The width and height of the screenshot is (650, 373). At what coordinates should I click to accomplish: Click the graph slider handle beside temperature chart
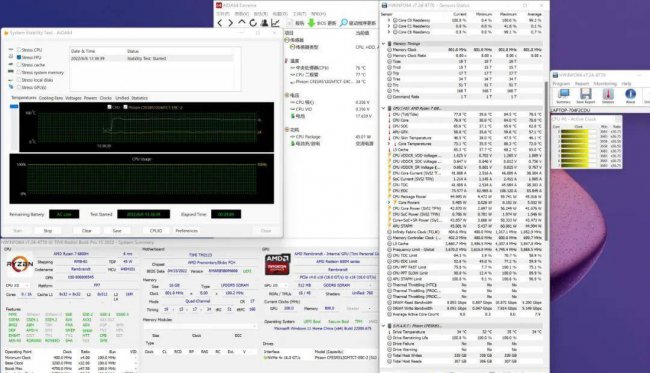click(14, 107)
